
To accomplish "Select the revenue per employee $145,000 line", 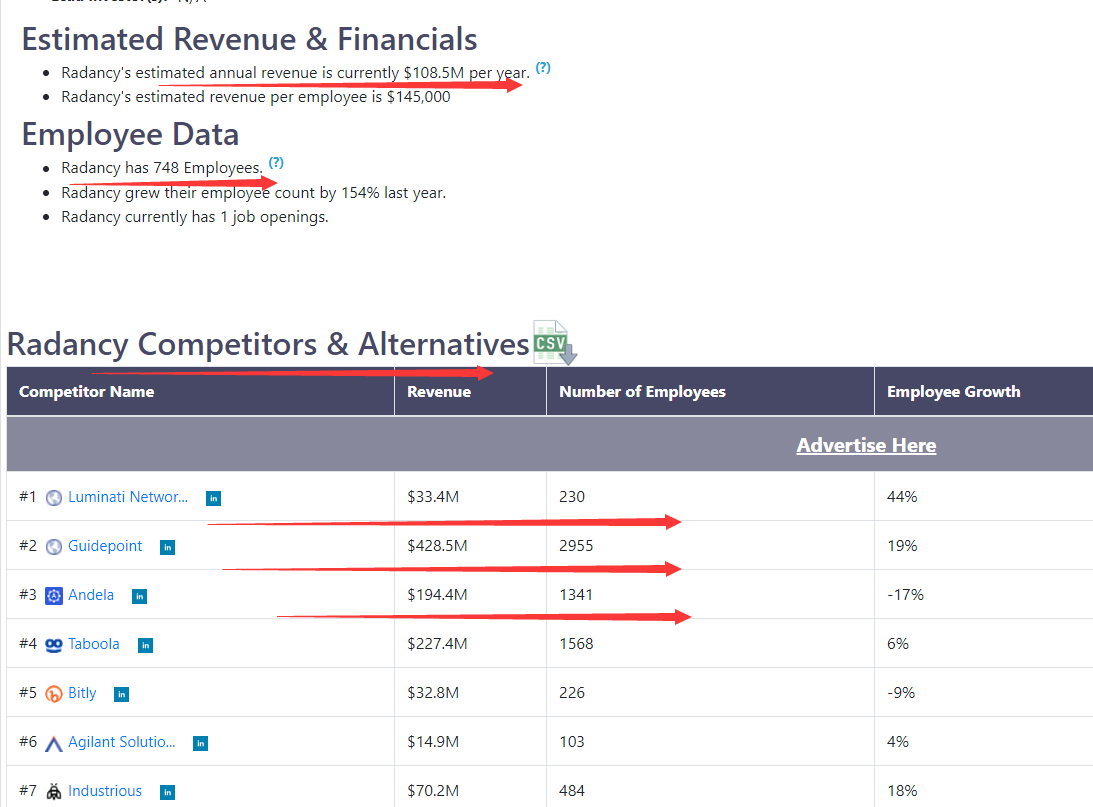I will [256, 97].
